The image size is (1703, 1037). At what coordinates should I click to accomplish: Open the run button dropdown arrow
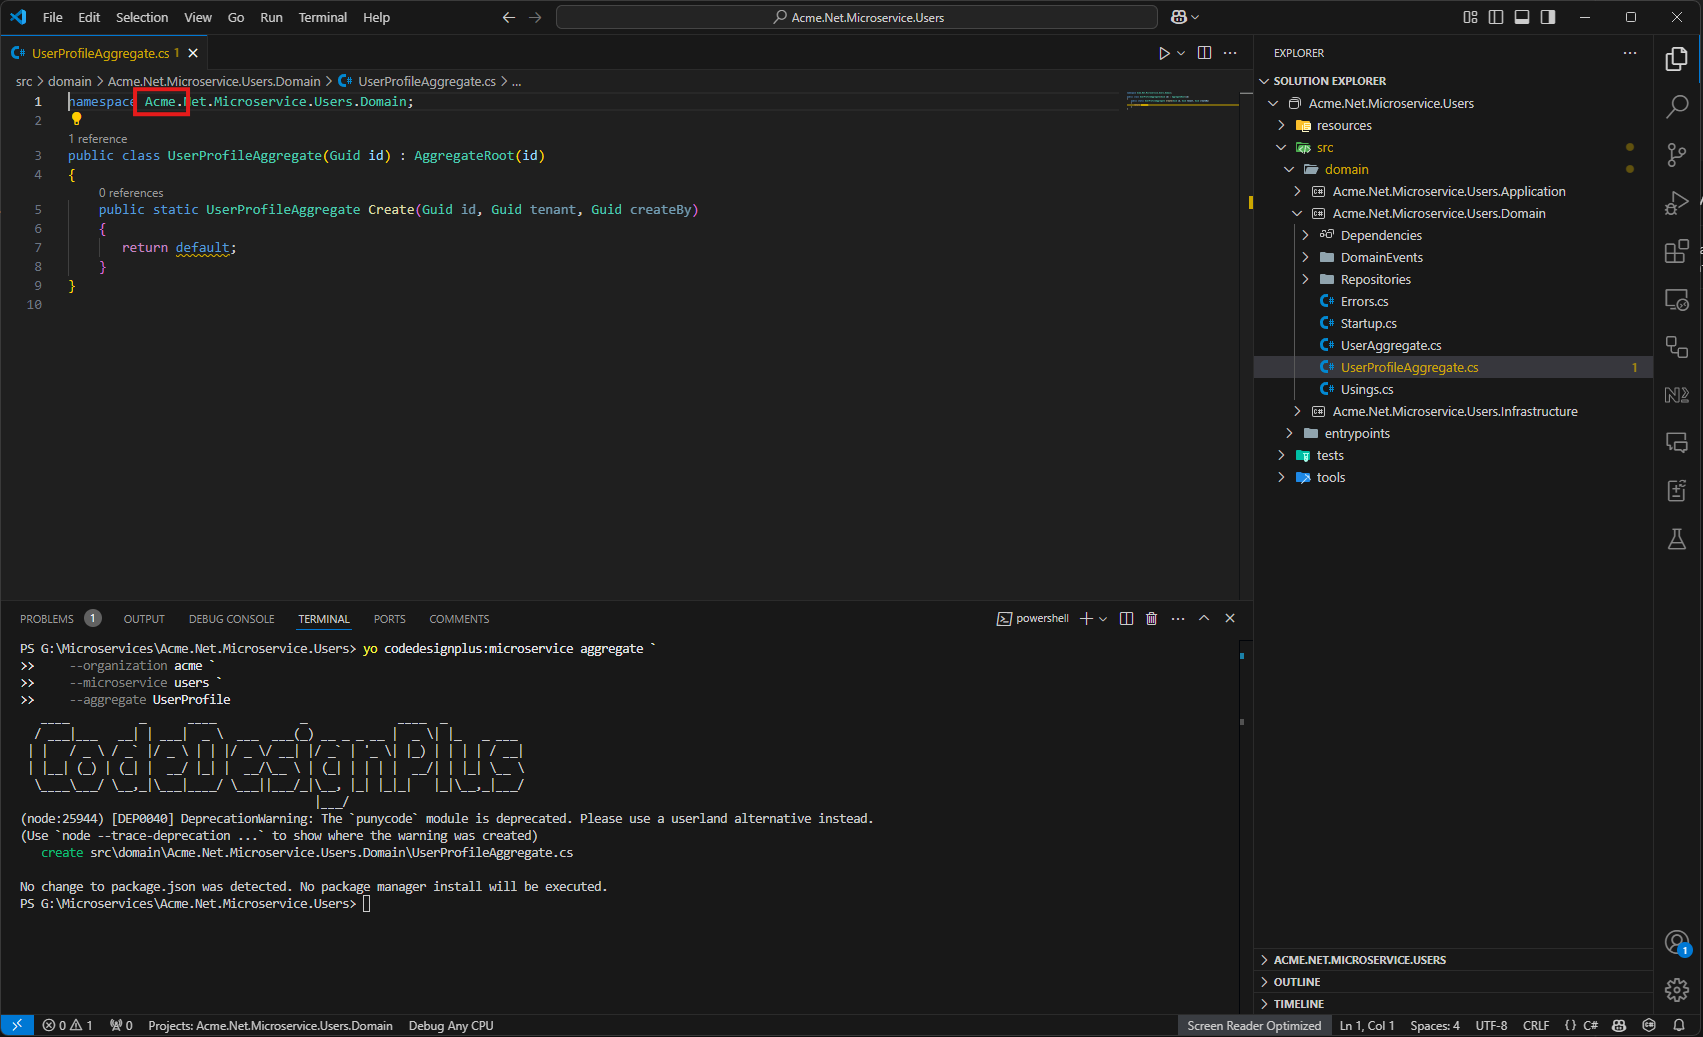point(1181,53)
